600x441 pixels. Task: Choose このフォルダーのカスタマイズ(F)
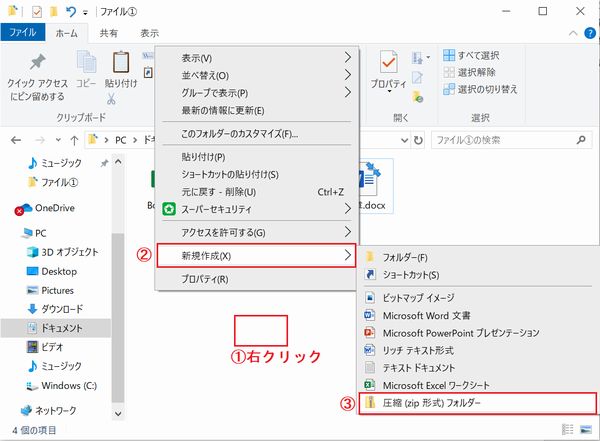256,134
